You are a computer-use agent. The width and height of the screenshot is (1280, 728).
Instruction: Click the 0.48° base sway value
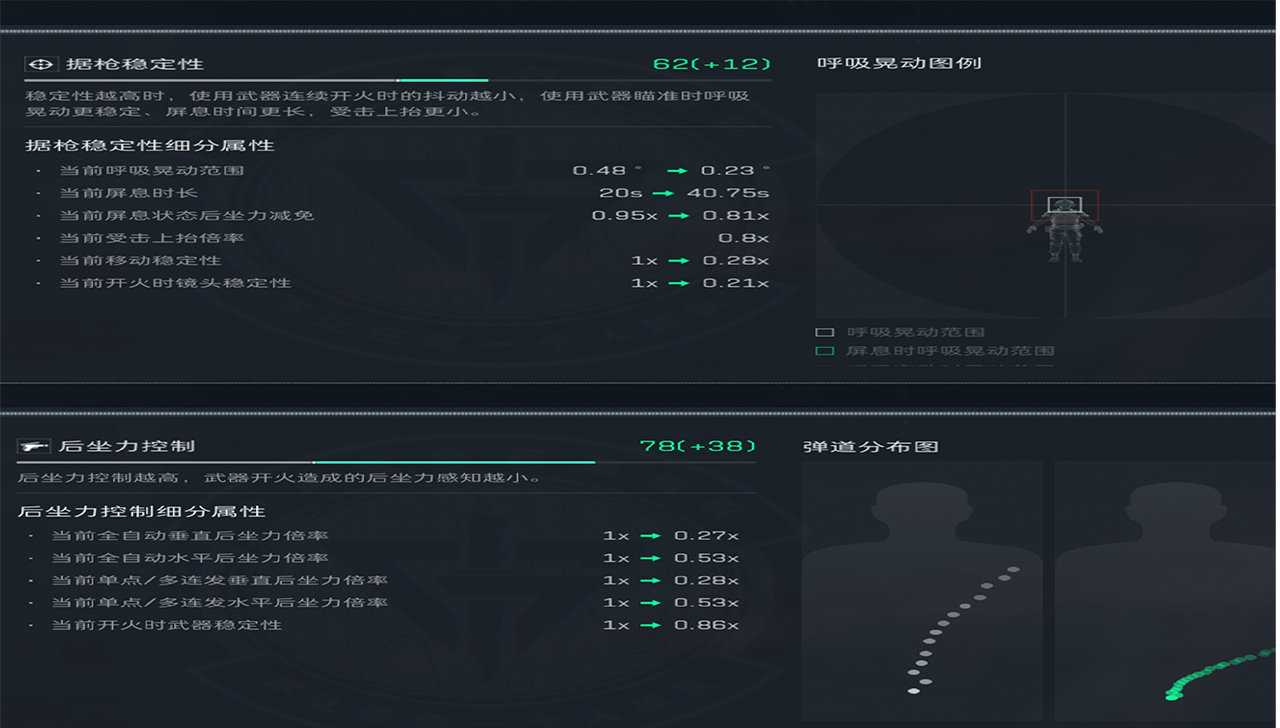coord(607,171)
